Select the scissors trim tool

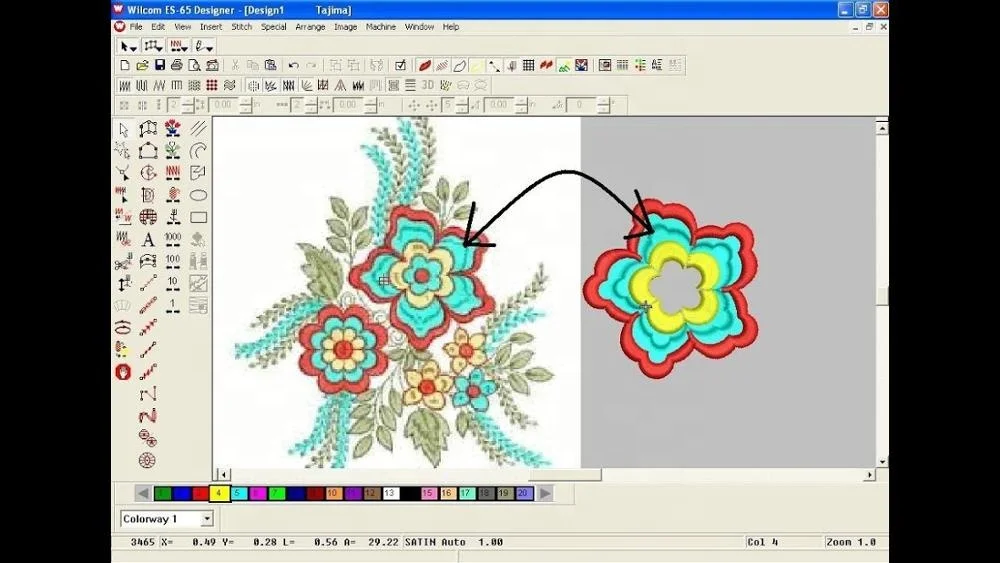tap(123, 262)
